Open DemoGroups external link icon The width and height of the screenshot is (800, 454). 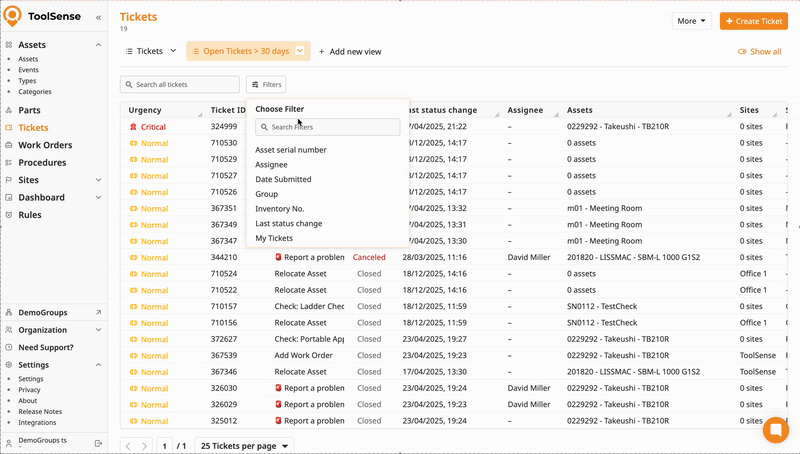click(x=98, y=312)
